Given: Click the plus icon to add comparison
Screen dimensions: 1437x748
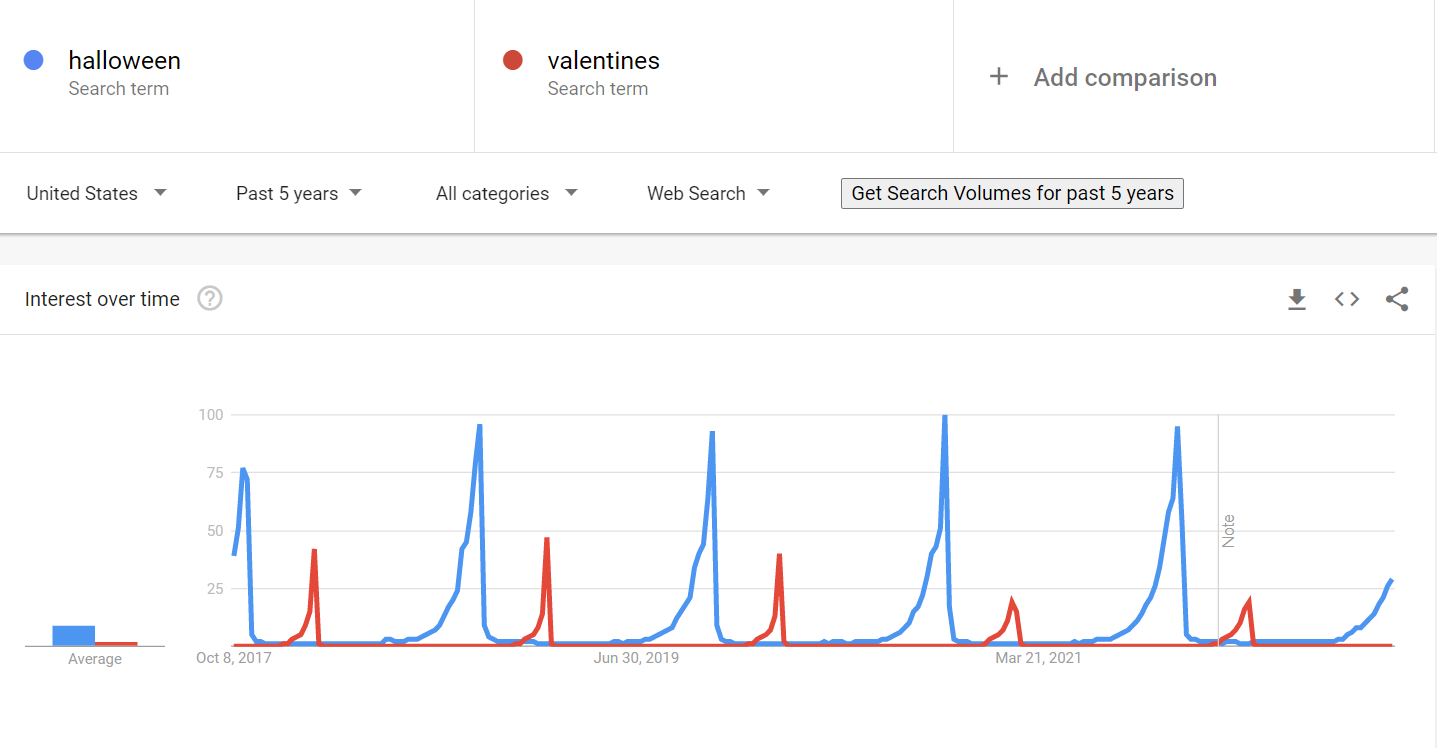Looking at the screenshot, I should click(998, 77).
